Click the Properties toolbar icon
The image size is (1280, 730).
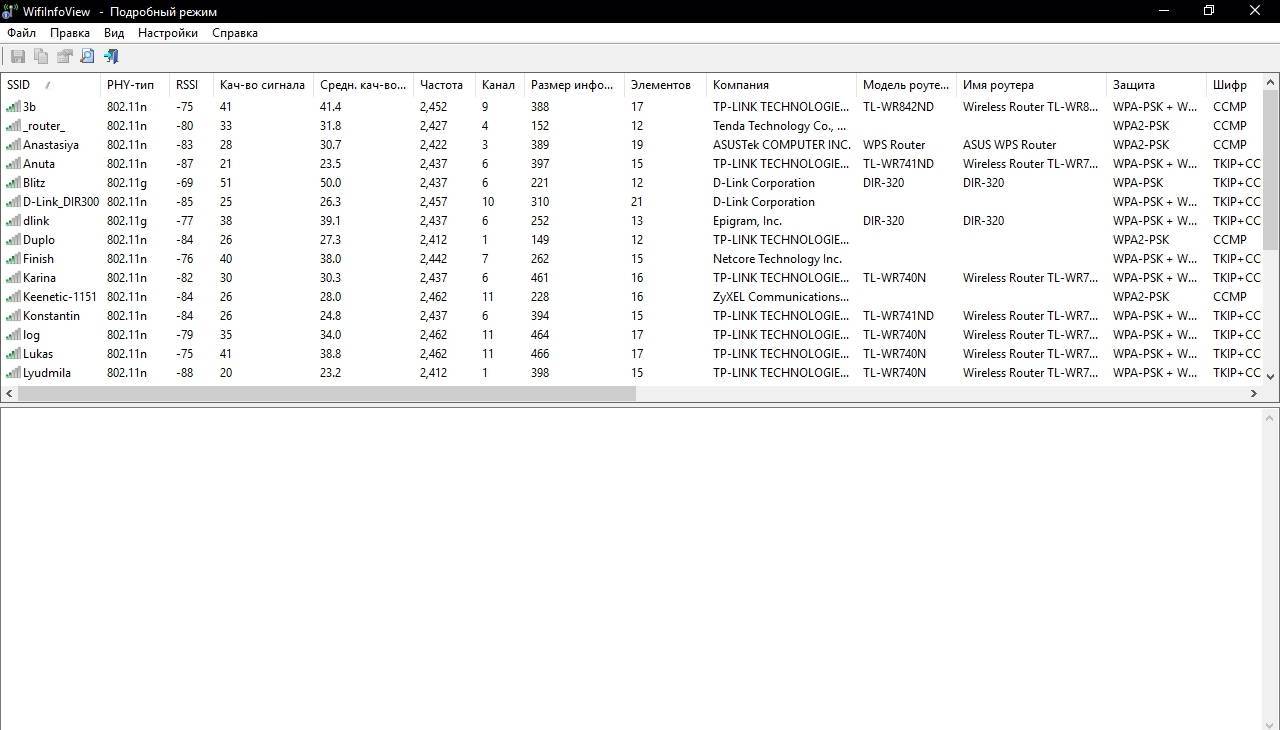(x=65, y=57)
